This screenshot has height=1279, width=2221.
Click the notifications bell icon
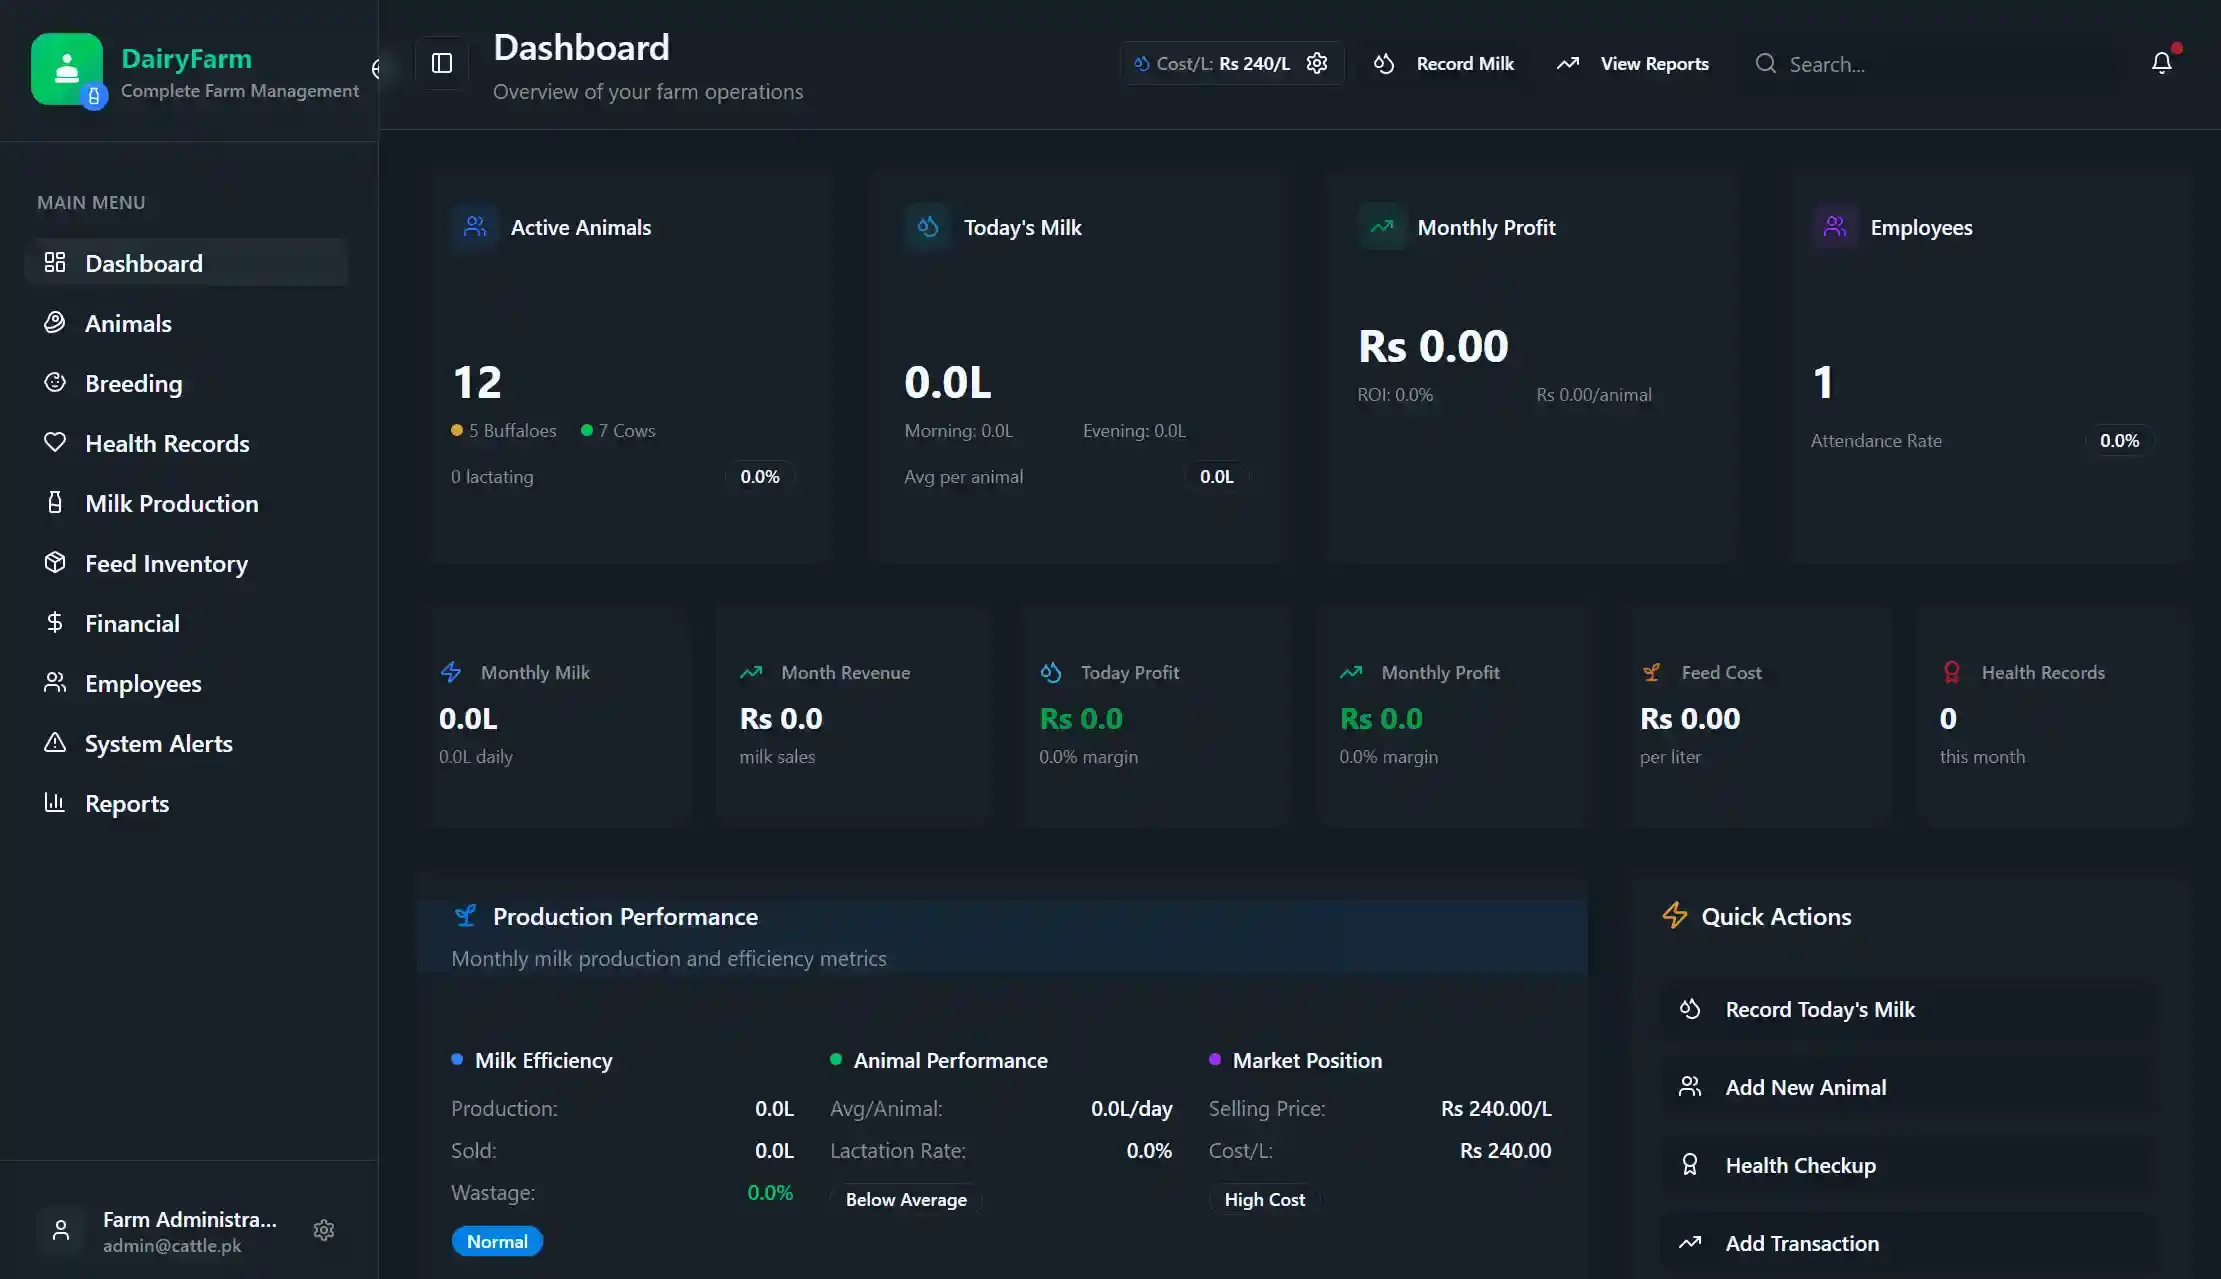(2161, 63)
